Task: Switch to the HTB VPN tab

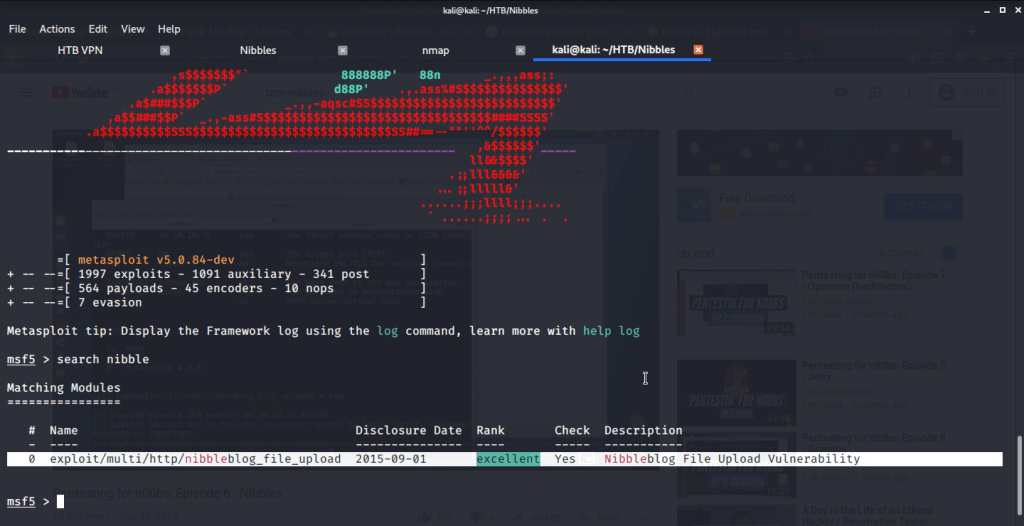Action: tap(79, 50)
